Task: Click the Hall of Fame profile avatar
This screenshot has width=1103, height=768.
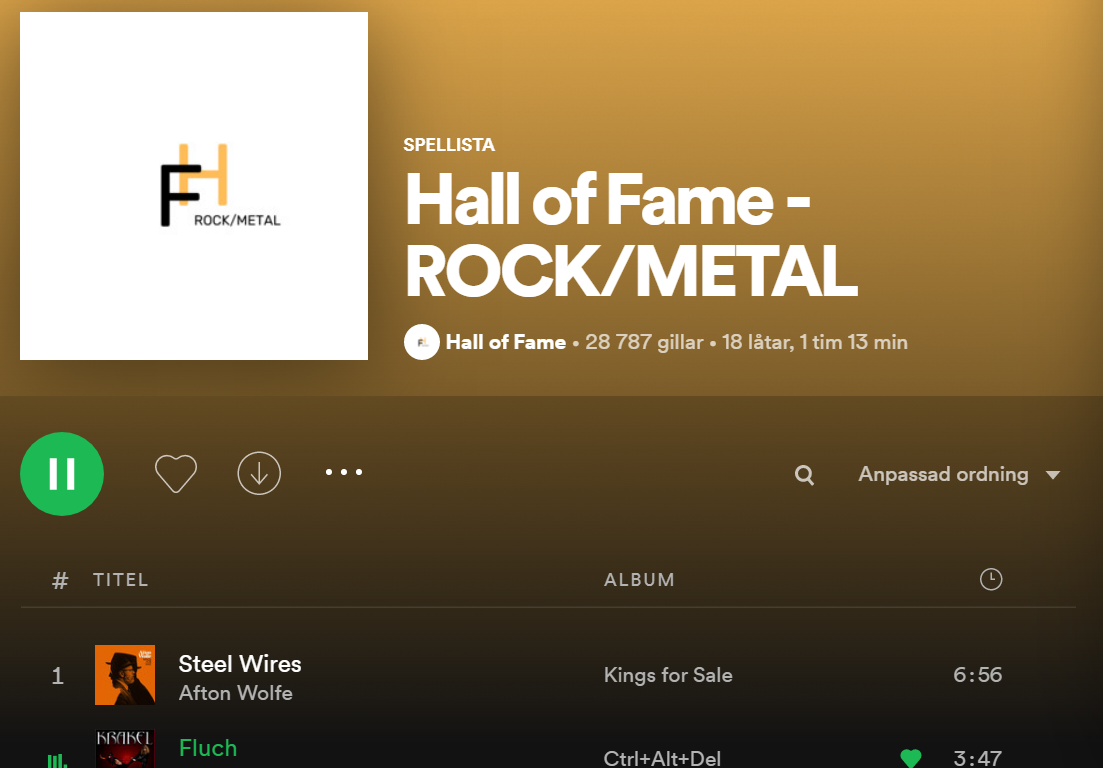Action: click(x=421, y=343)
